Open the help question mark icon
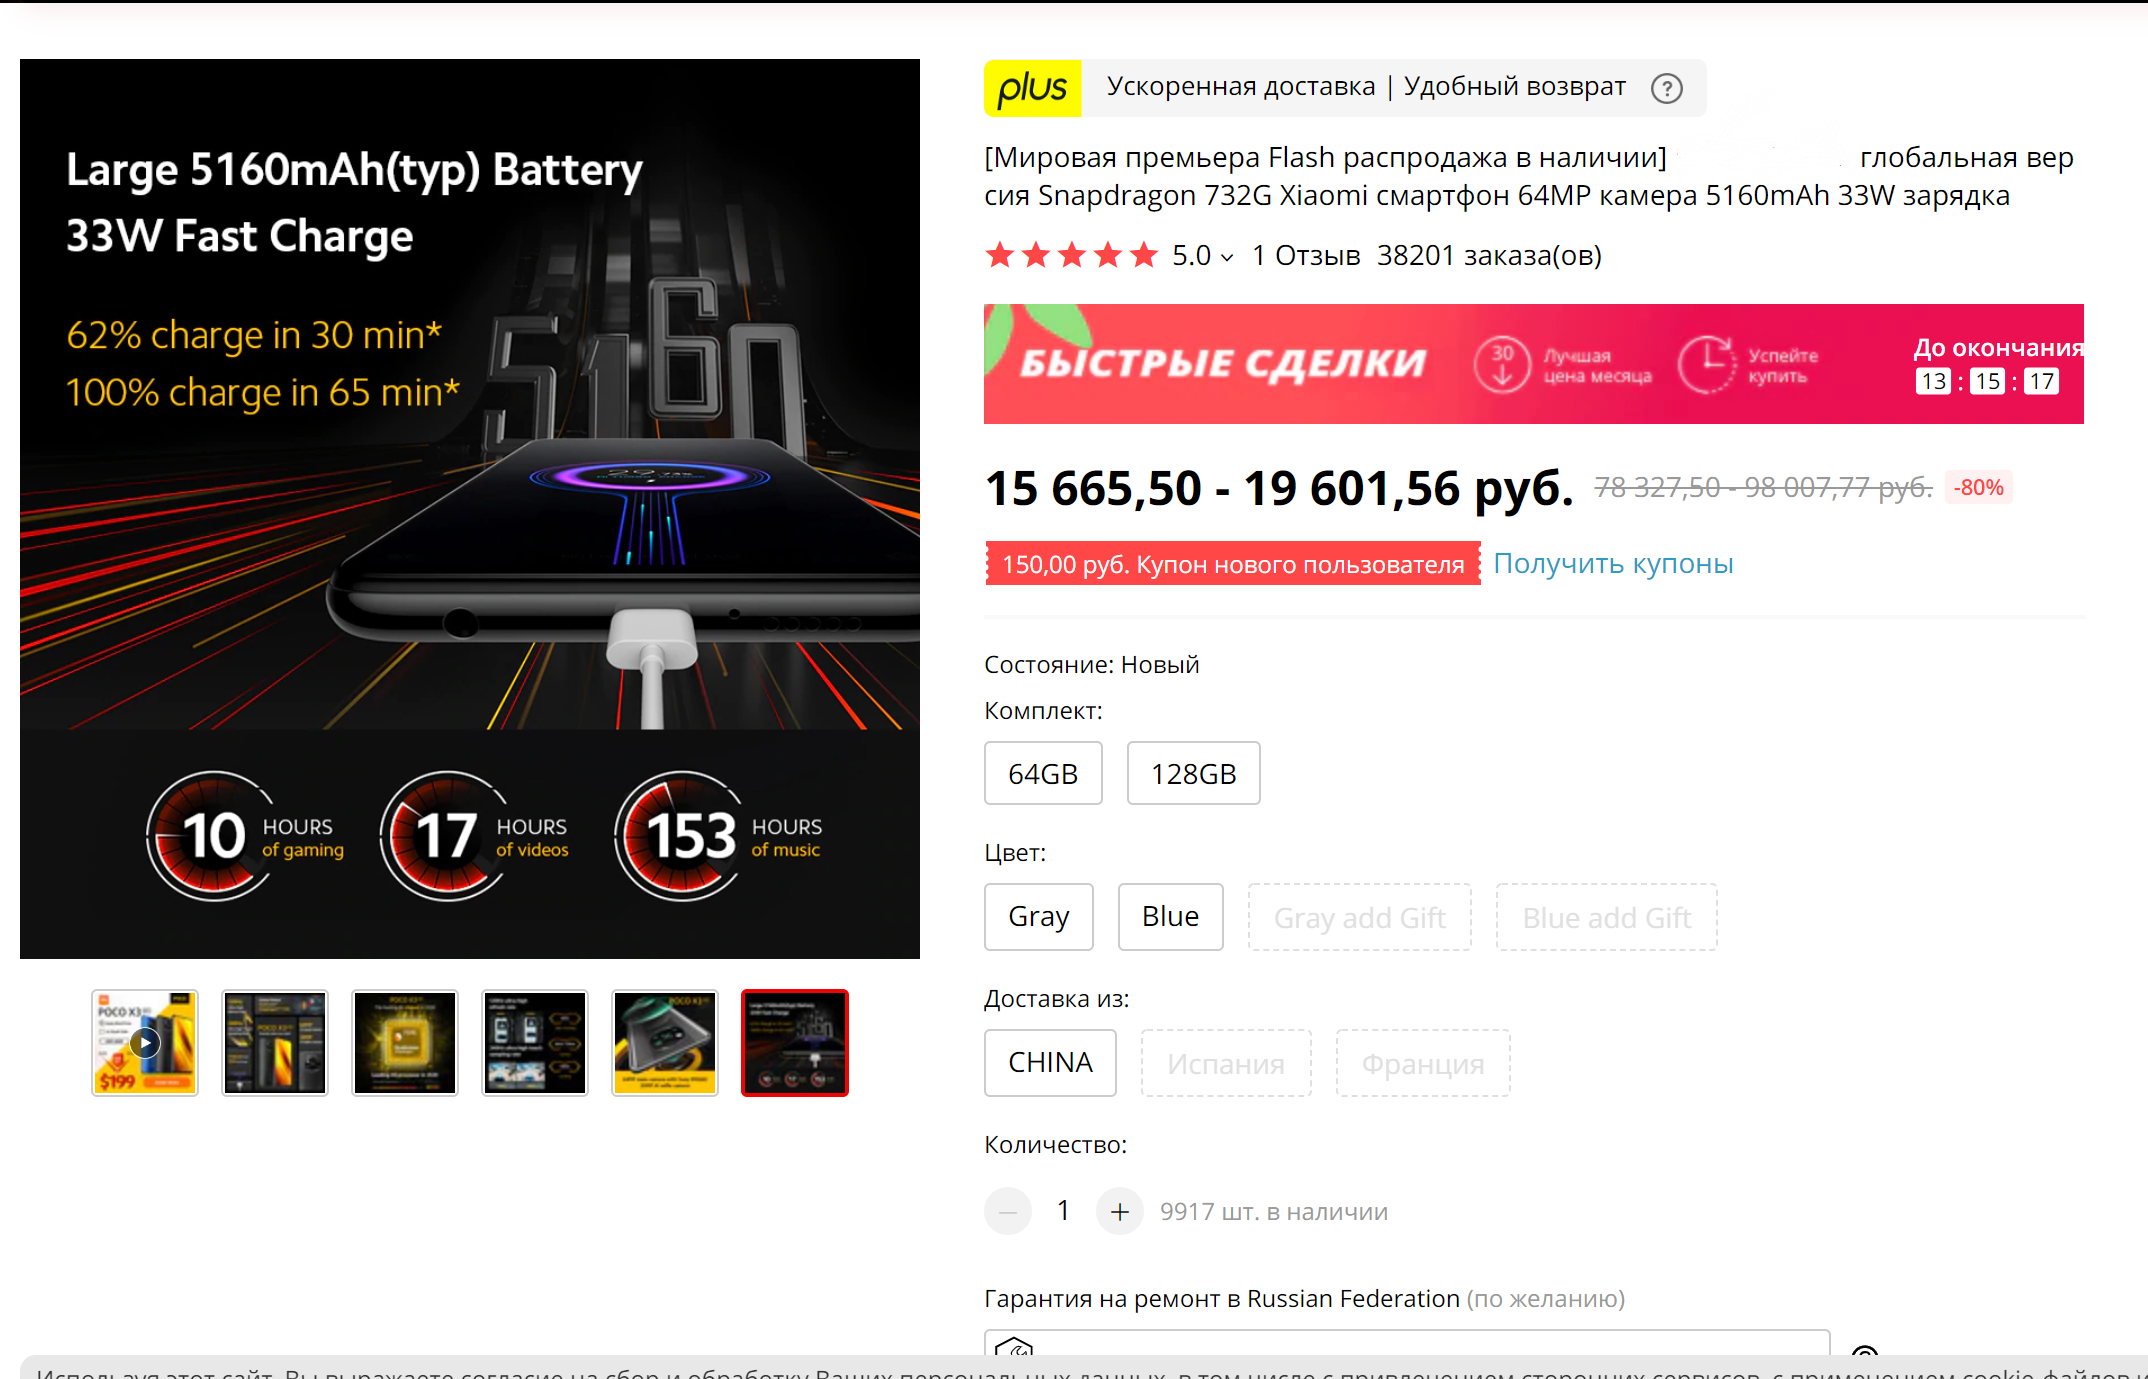Viewport: 2148px width, 1379px height. coord(1666,89)
